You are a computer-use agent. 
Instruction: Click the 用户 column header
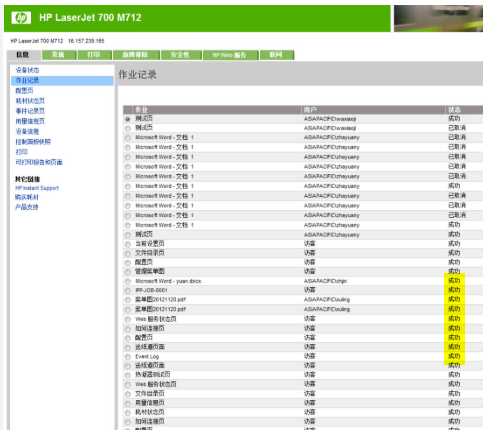click(373, 110)
